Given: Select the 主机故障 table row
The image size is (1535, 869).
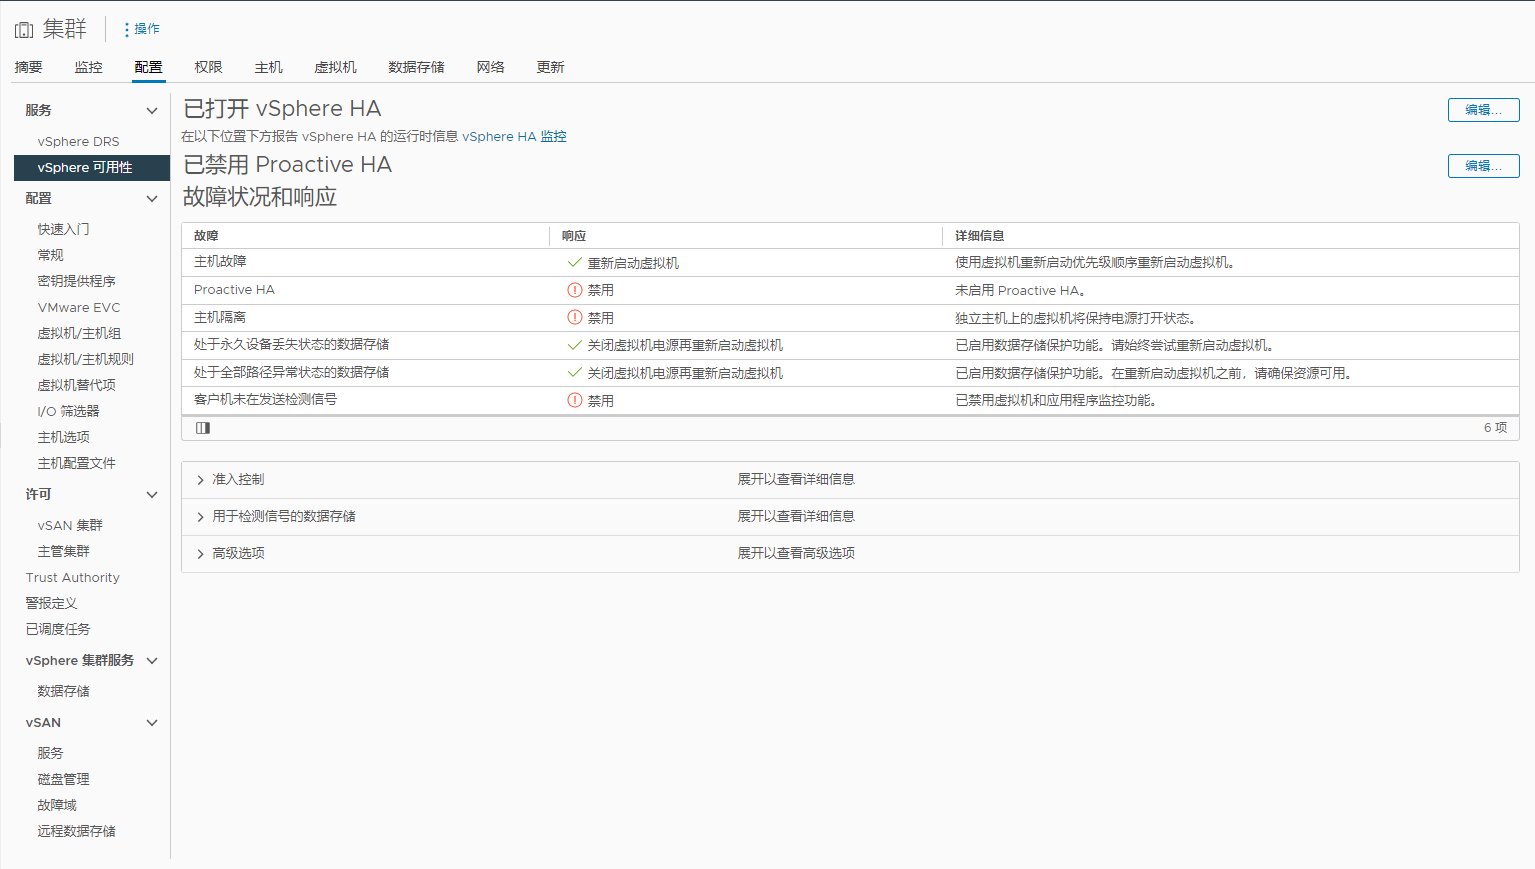Looking at the screenshot, I should (850, 262).
